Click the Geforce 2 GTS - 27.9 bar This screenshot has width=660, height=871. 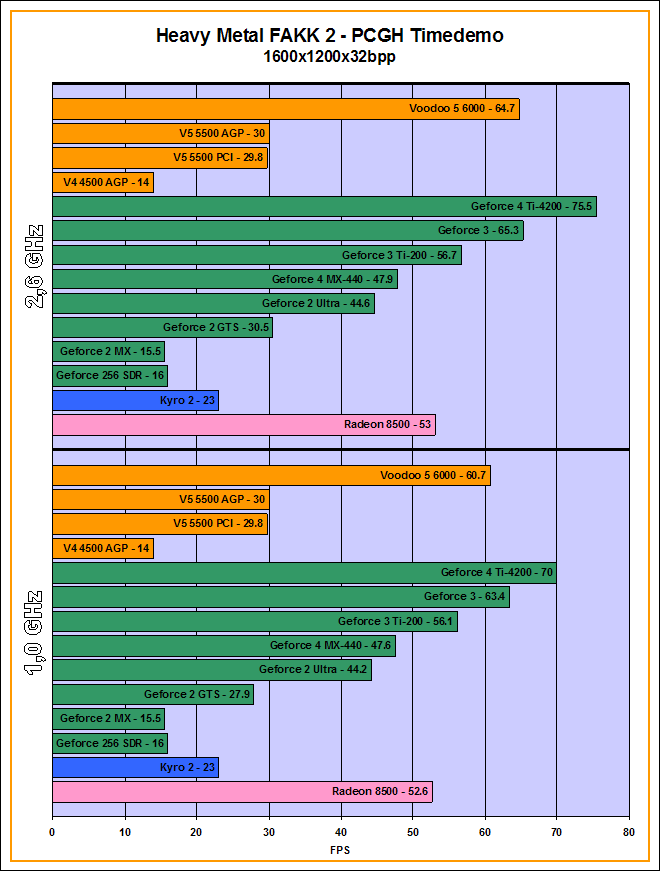click(x=152, y=694)
